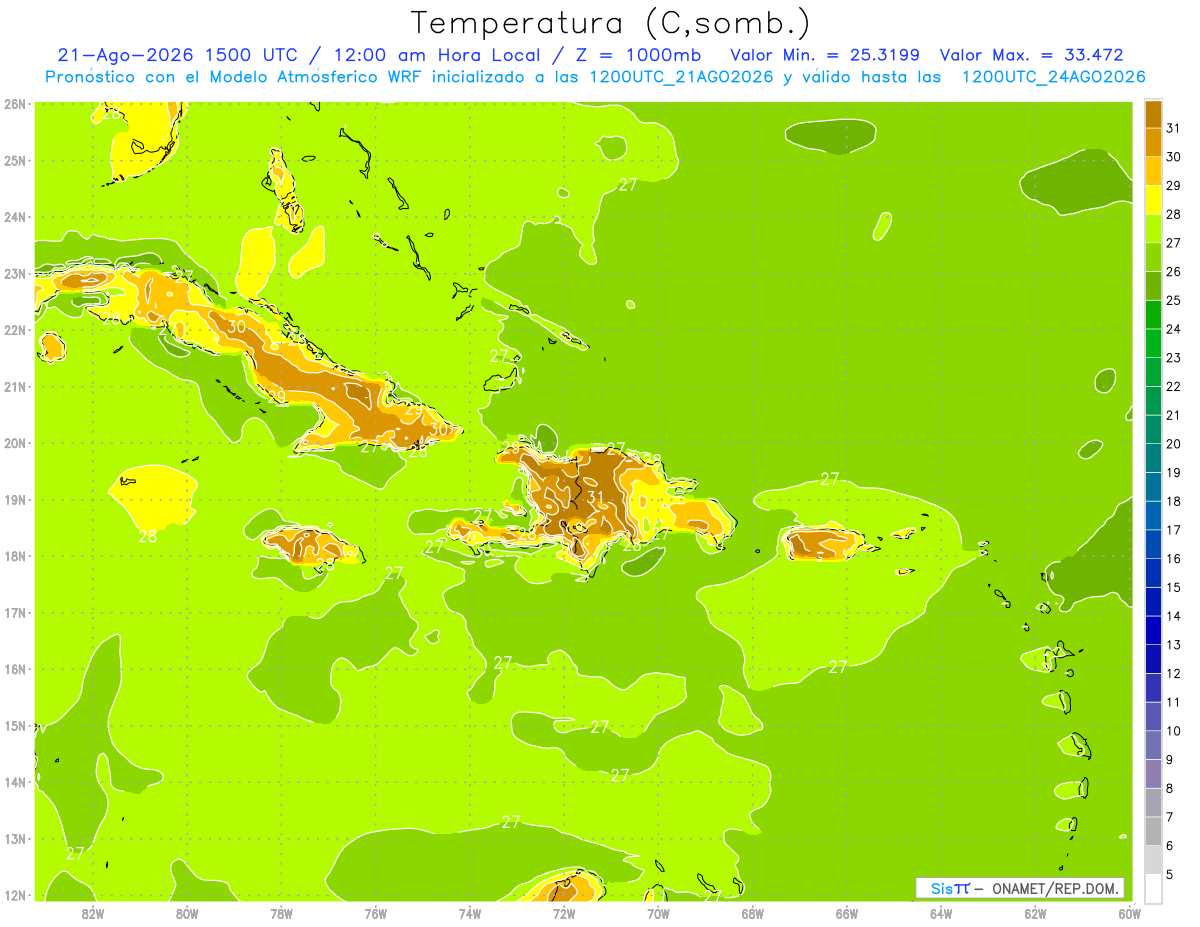Click the color bar label '13'
This screenshot has height=927, width=1200.
[x=1172, y=645]
